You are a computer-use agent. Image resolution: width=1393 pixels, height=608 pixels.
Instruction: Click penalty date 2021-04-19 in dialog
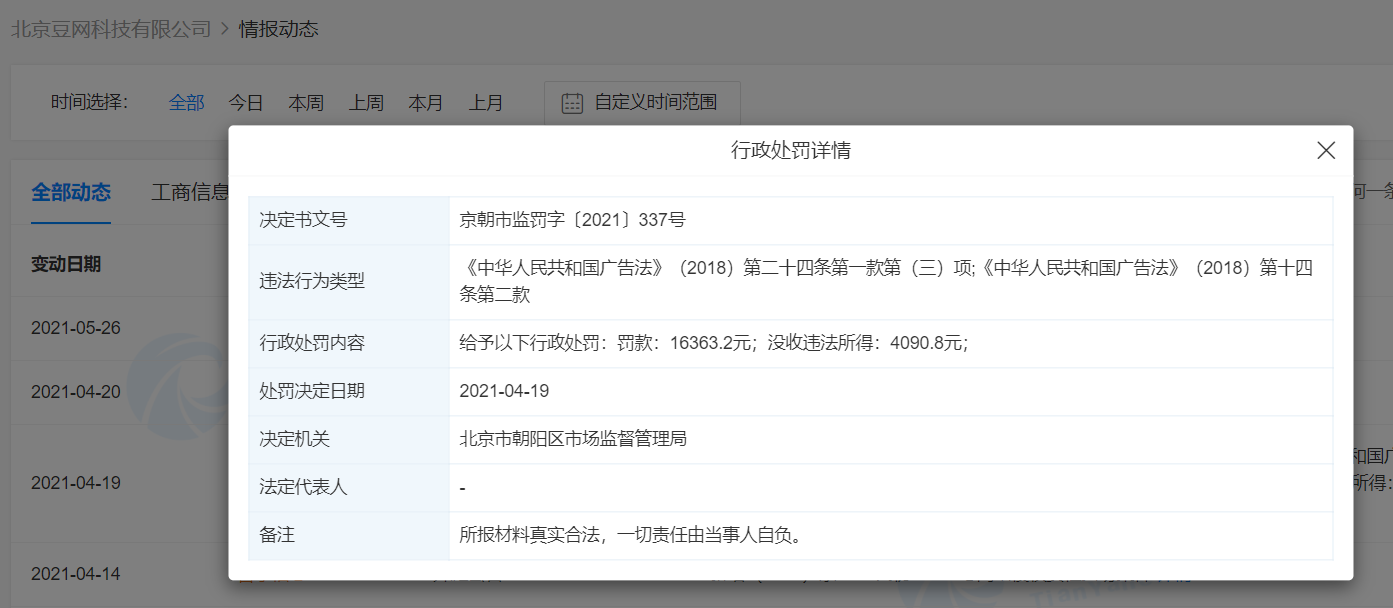[504, 391]
